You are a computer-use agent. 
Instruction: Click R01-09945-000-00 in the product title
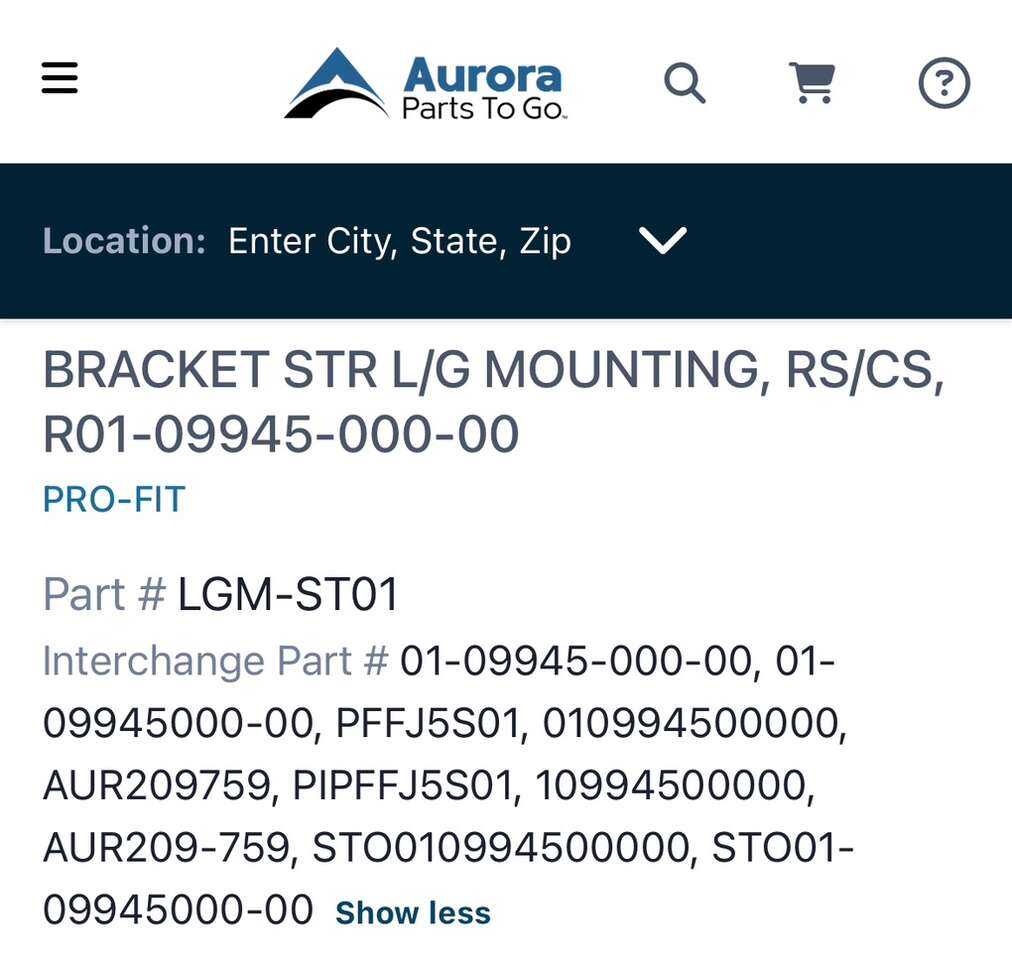(x=281, y=435)
